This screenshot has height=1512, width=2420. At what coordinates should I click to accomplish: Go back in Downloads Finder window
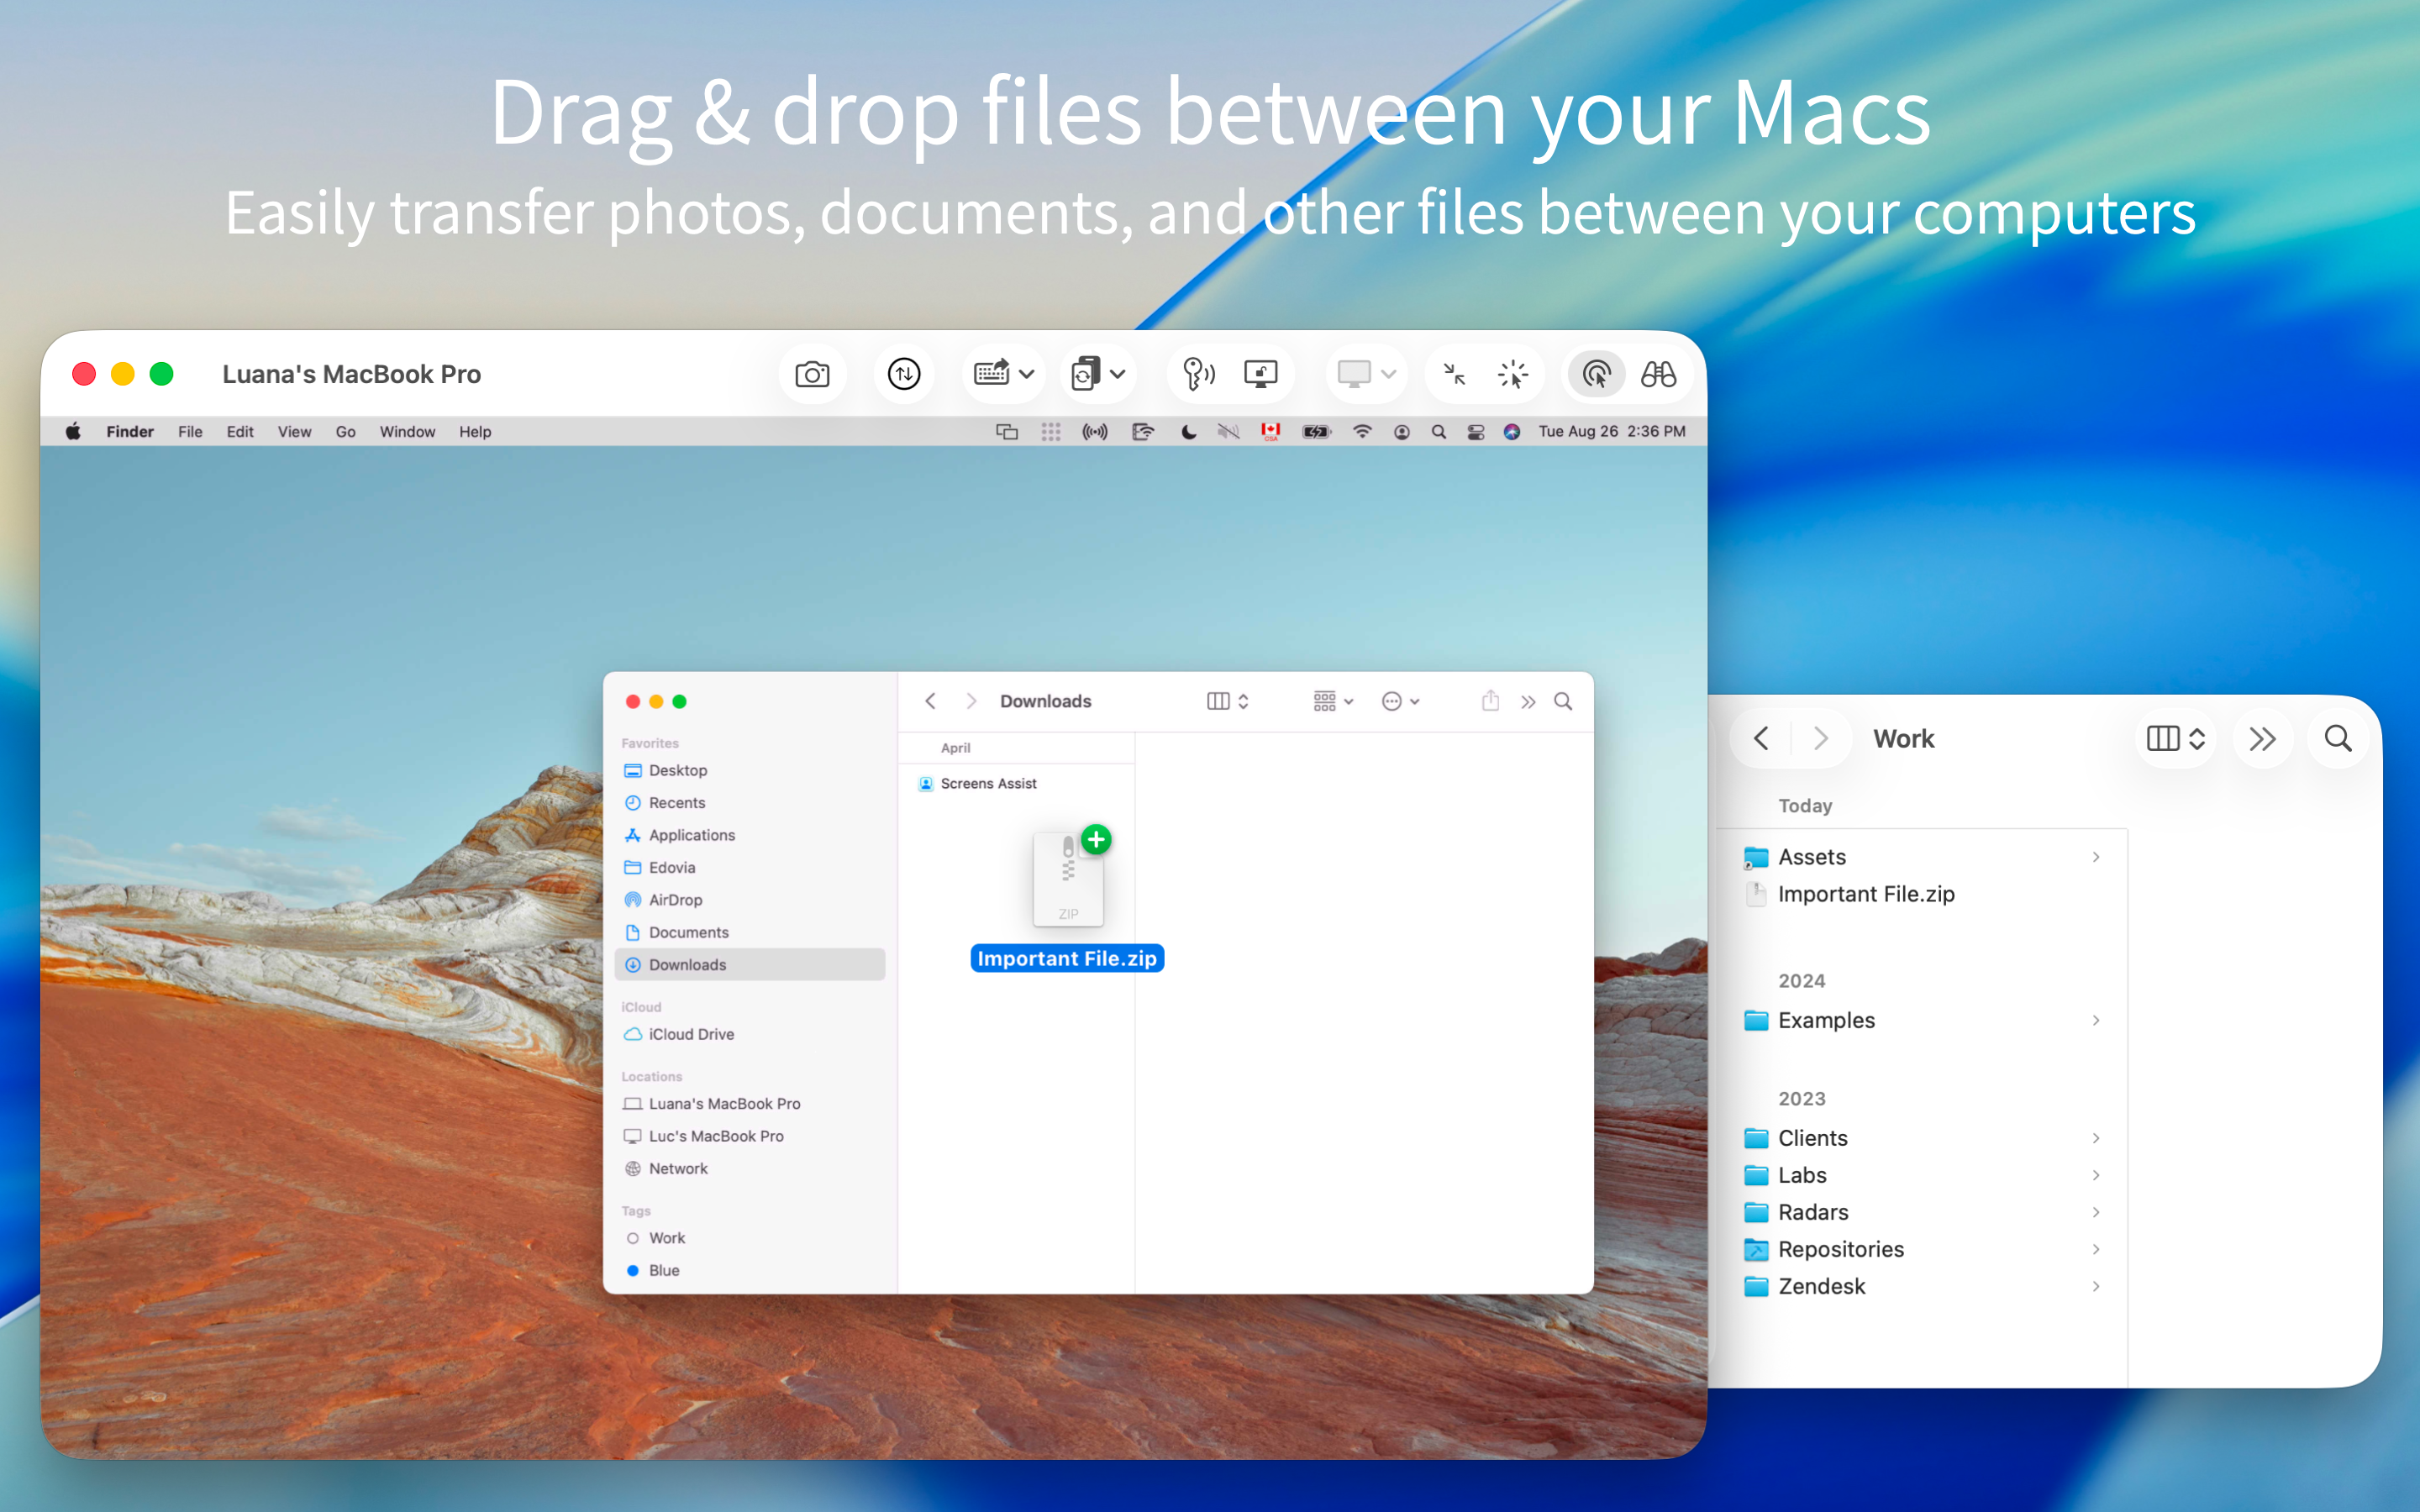click(x=930, y=701)
